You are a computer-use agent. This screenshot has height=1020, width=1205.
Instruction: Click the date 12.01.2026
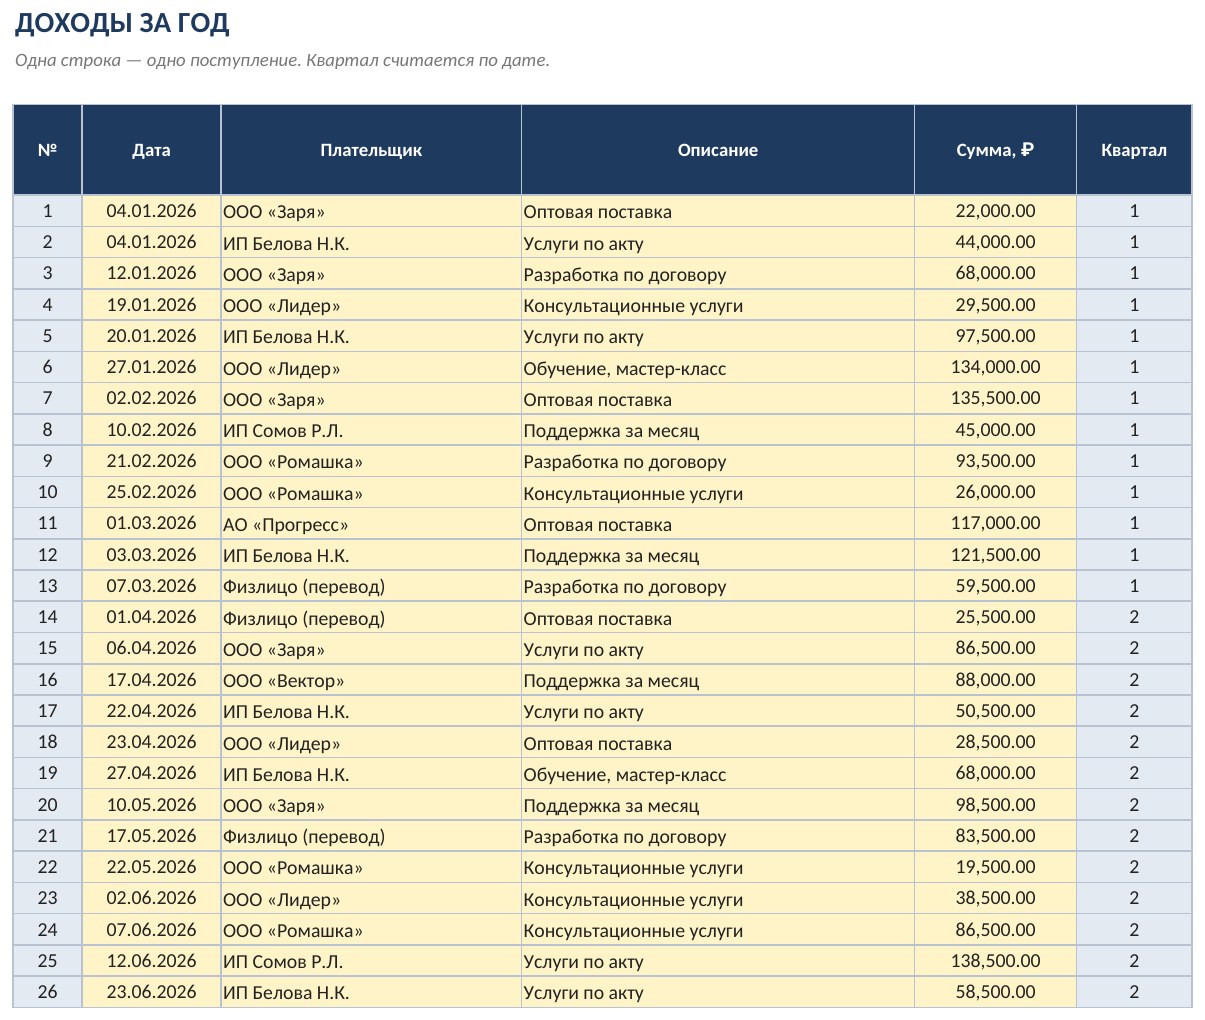151,273
